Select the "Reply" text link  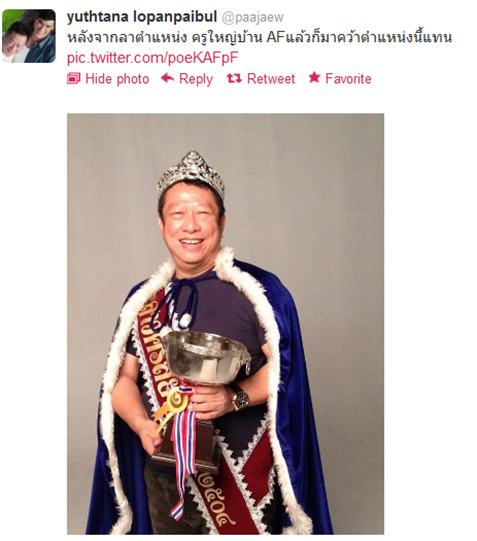[196, 79]
